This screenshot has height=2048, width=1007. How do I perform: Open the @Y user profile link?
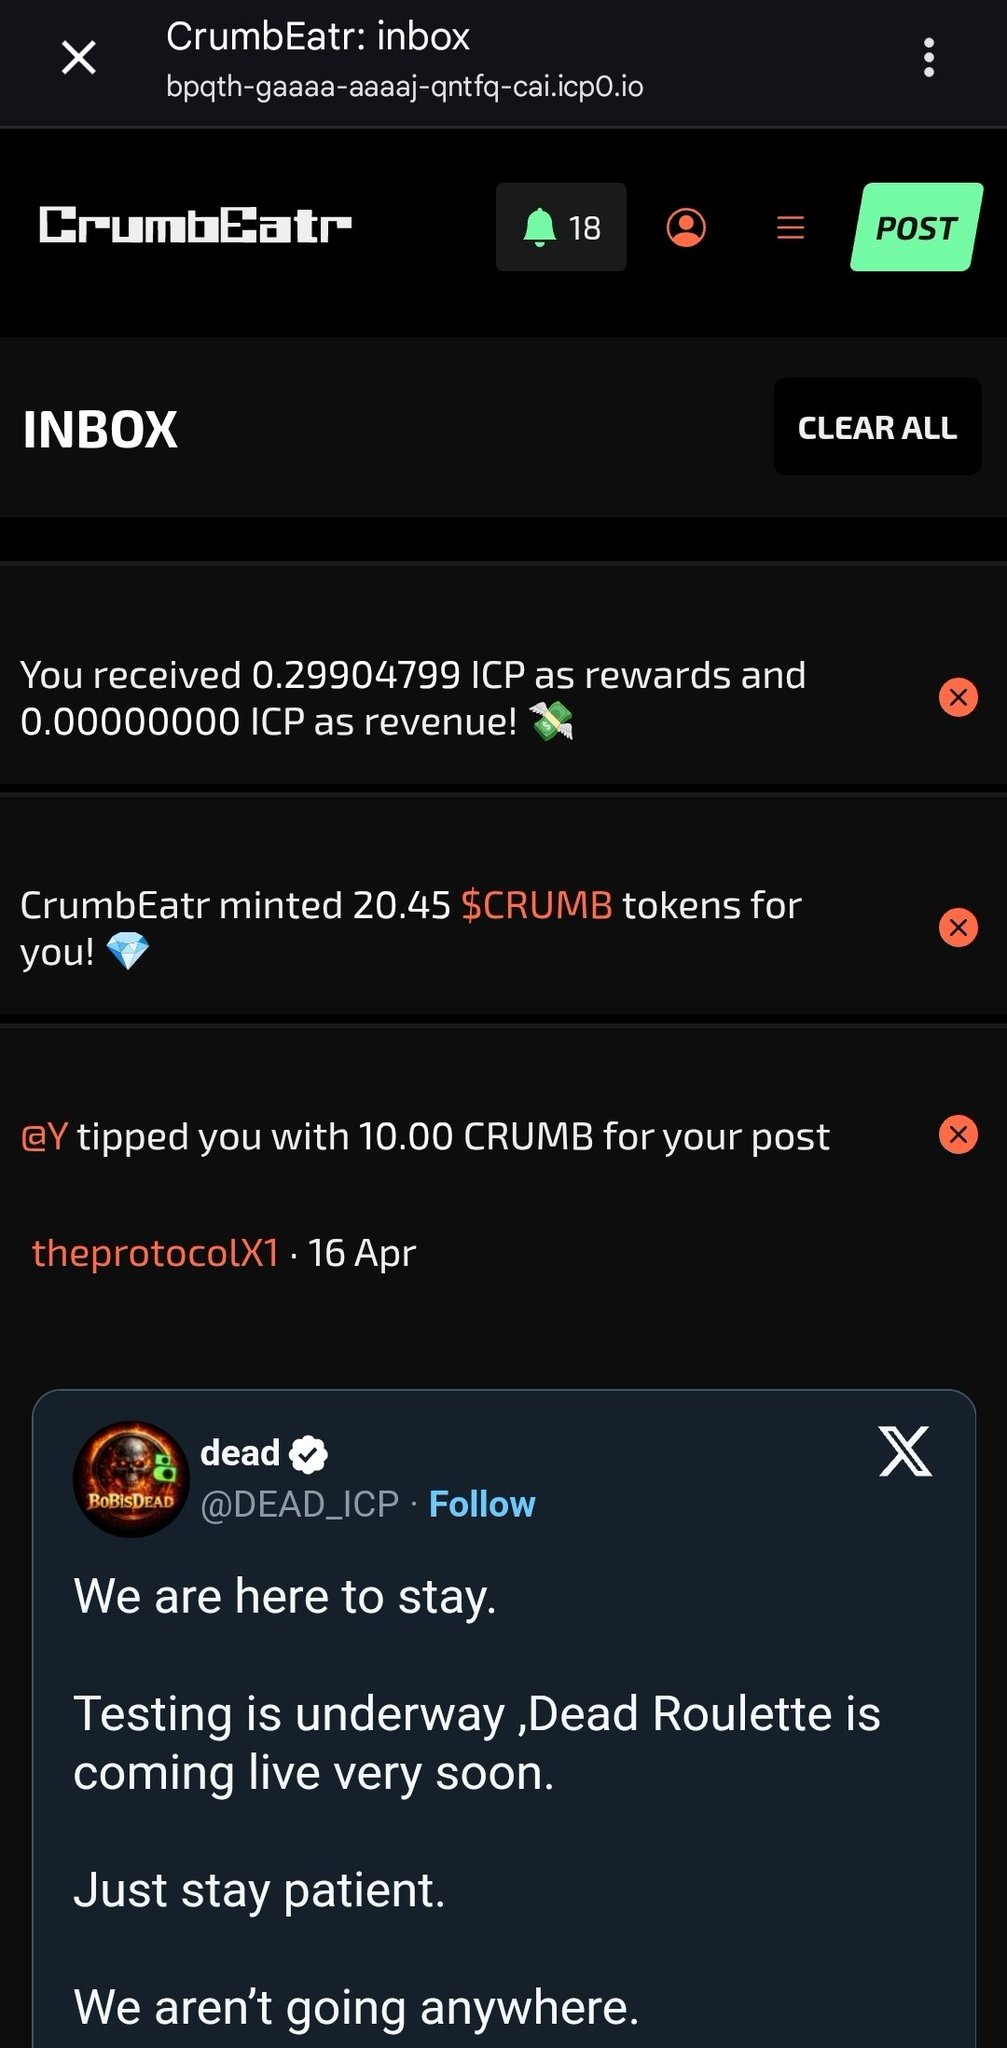point(44,1137)
